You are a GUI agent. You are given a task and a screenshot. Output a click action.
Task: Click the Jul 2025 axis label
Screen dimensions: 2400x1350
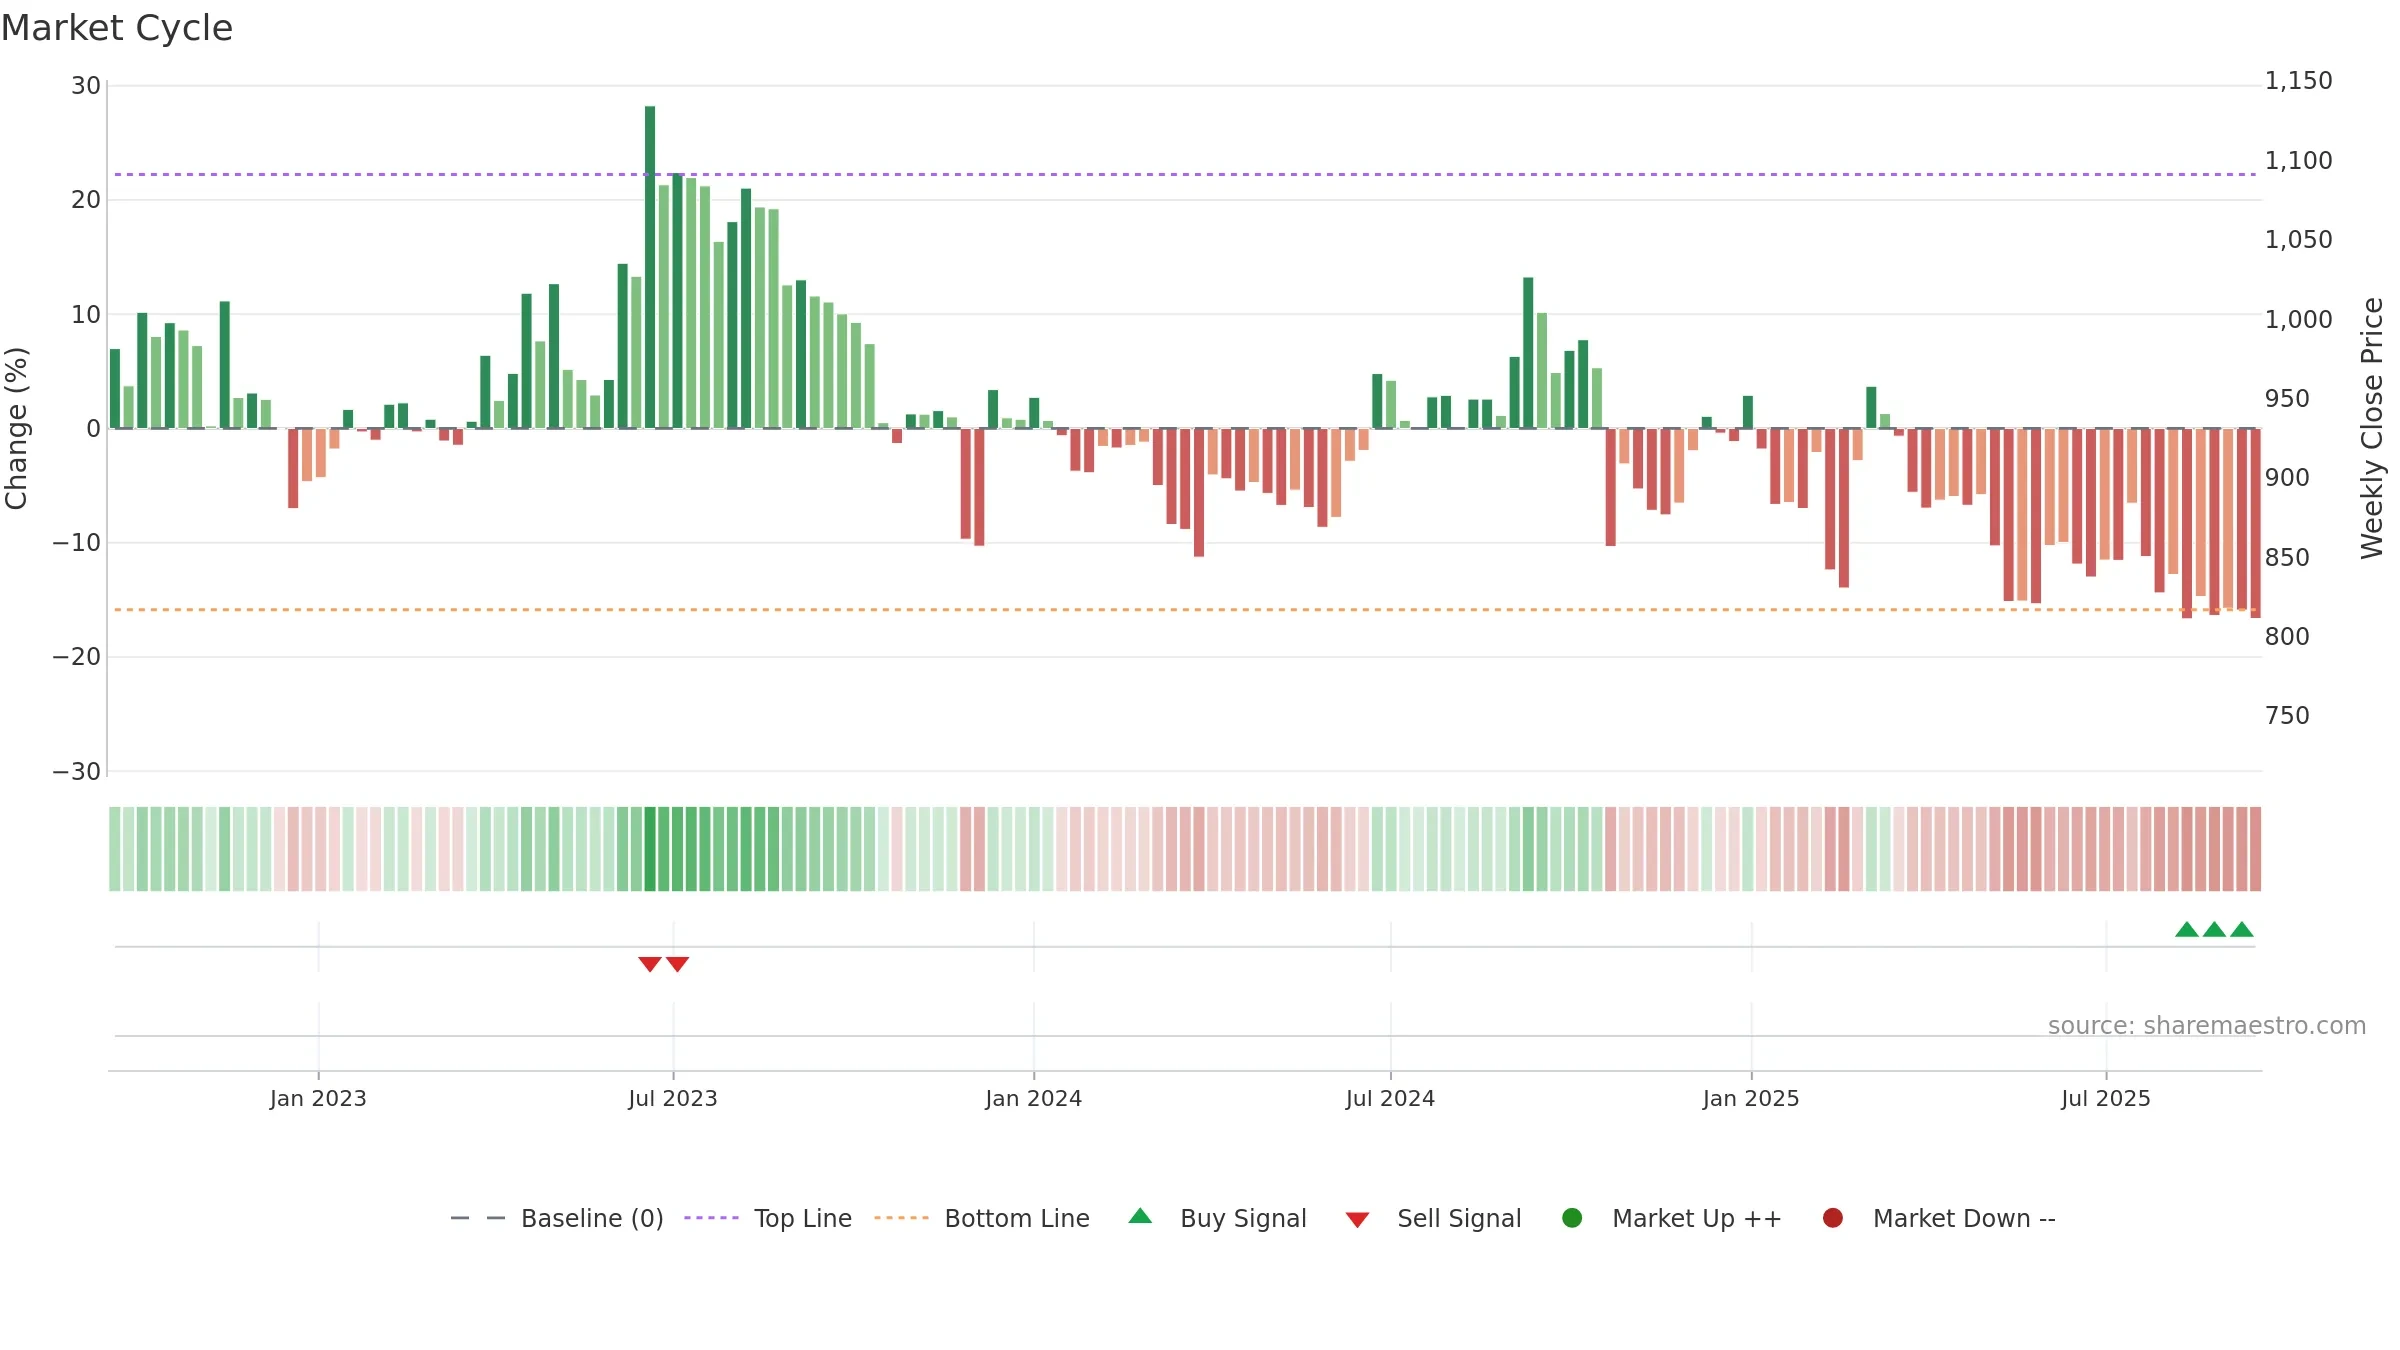click(x=2106, y=1098)
